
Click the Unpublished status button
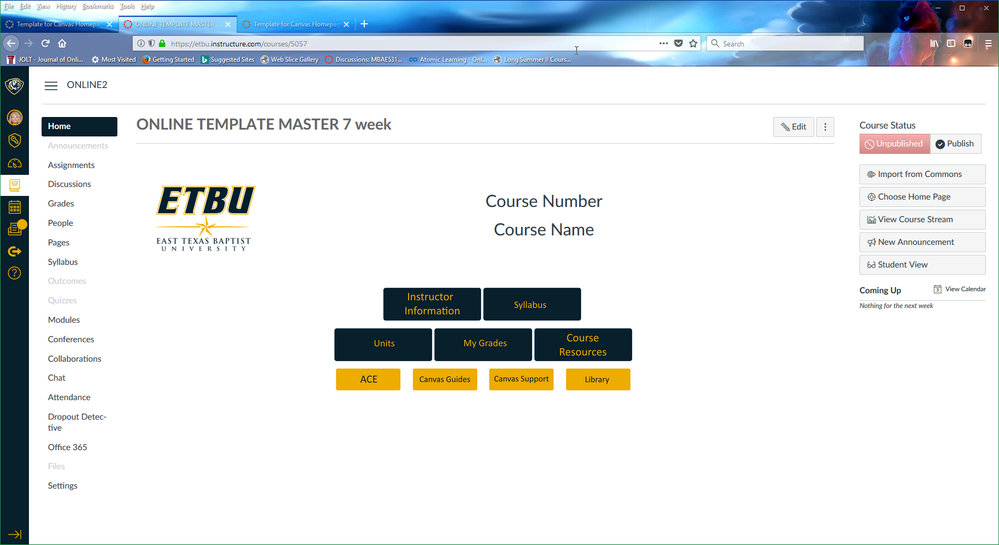pyautogui.click(x=895, y=144)
